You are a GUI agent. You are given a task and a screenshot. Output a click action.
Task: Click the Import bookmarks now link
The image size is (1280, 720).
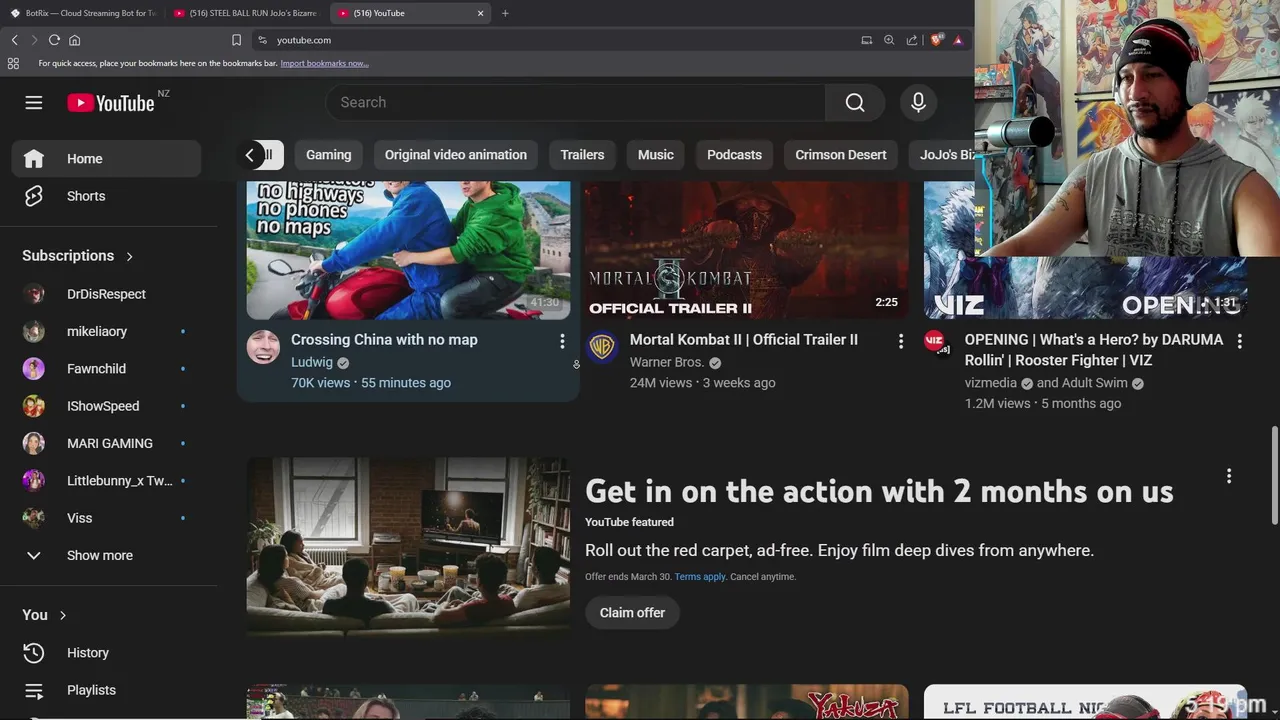[324, 63]
